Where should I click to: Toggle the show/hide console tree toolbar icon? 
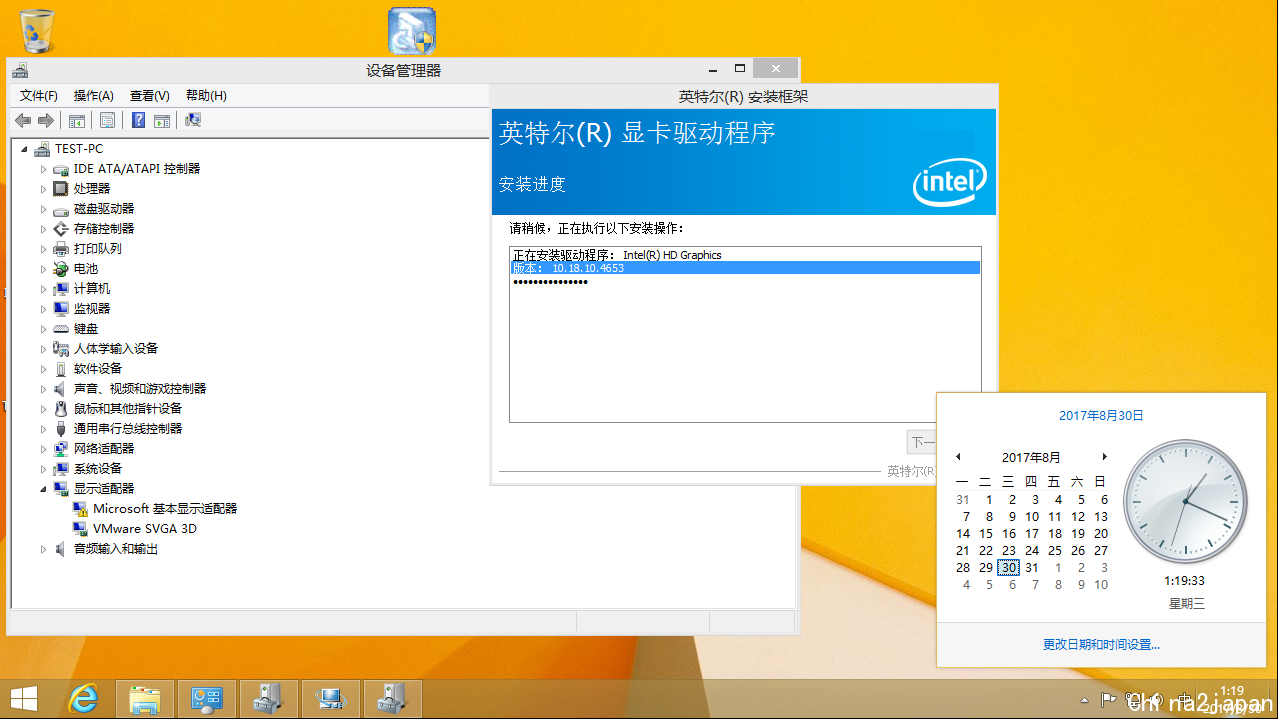[x=76, y=121]
